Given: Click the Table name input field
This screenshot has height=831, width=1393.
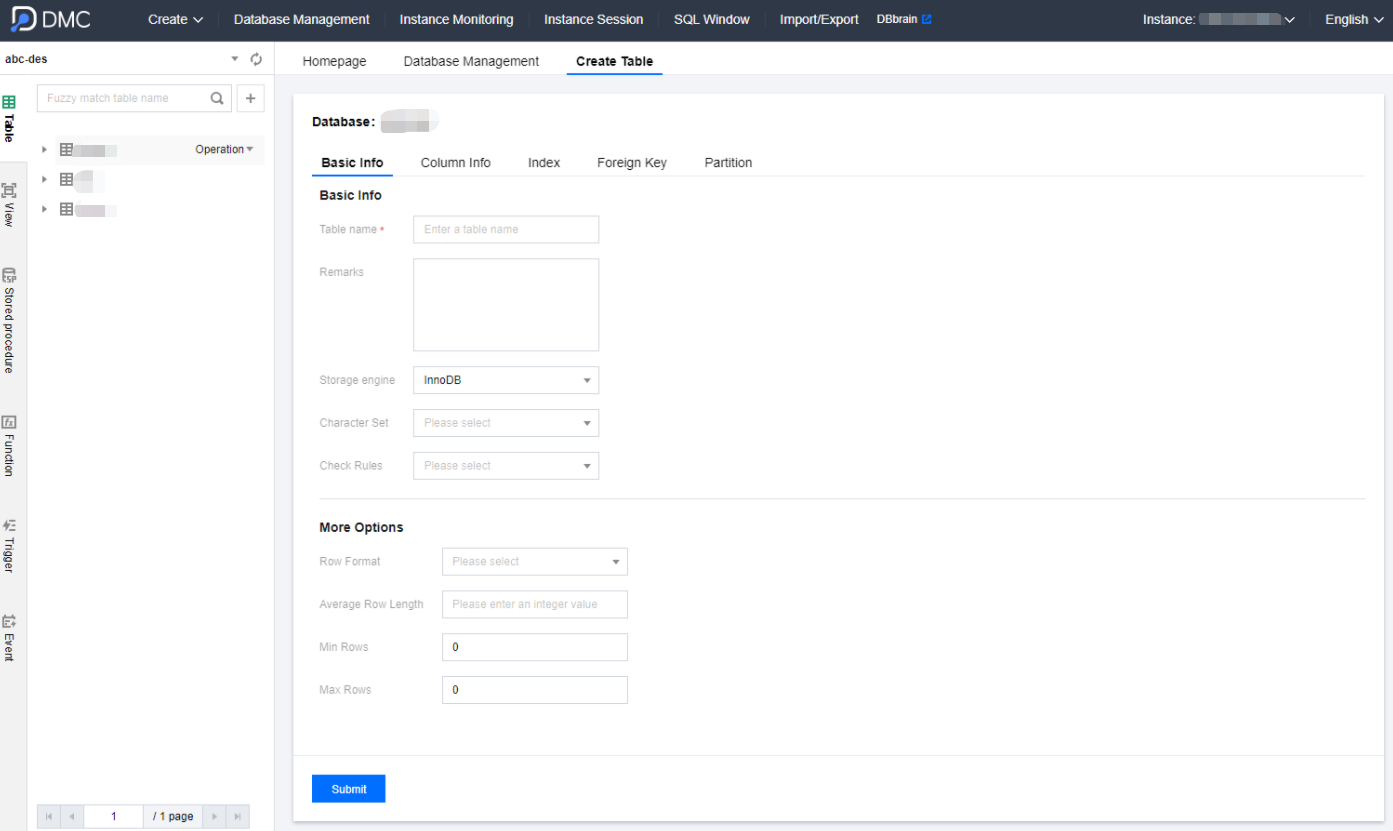Looking at the screenshot, I should click(506, 229).
